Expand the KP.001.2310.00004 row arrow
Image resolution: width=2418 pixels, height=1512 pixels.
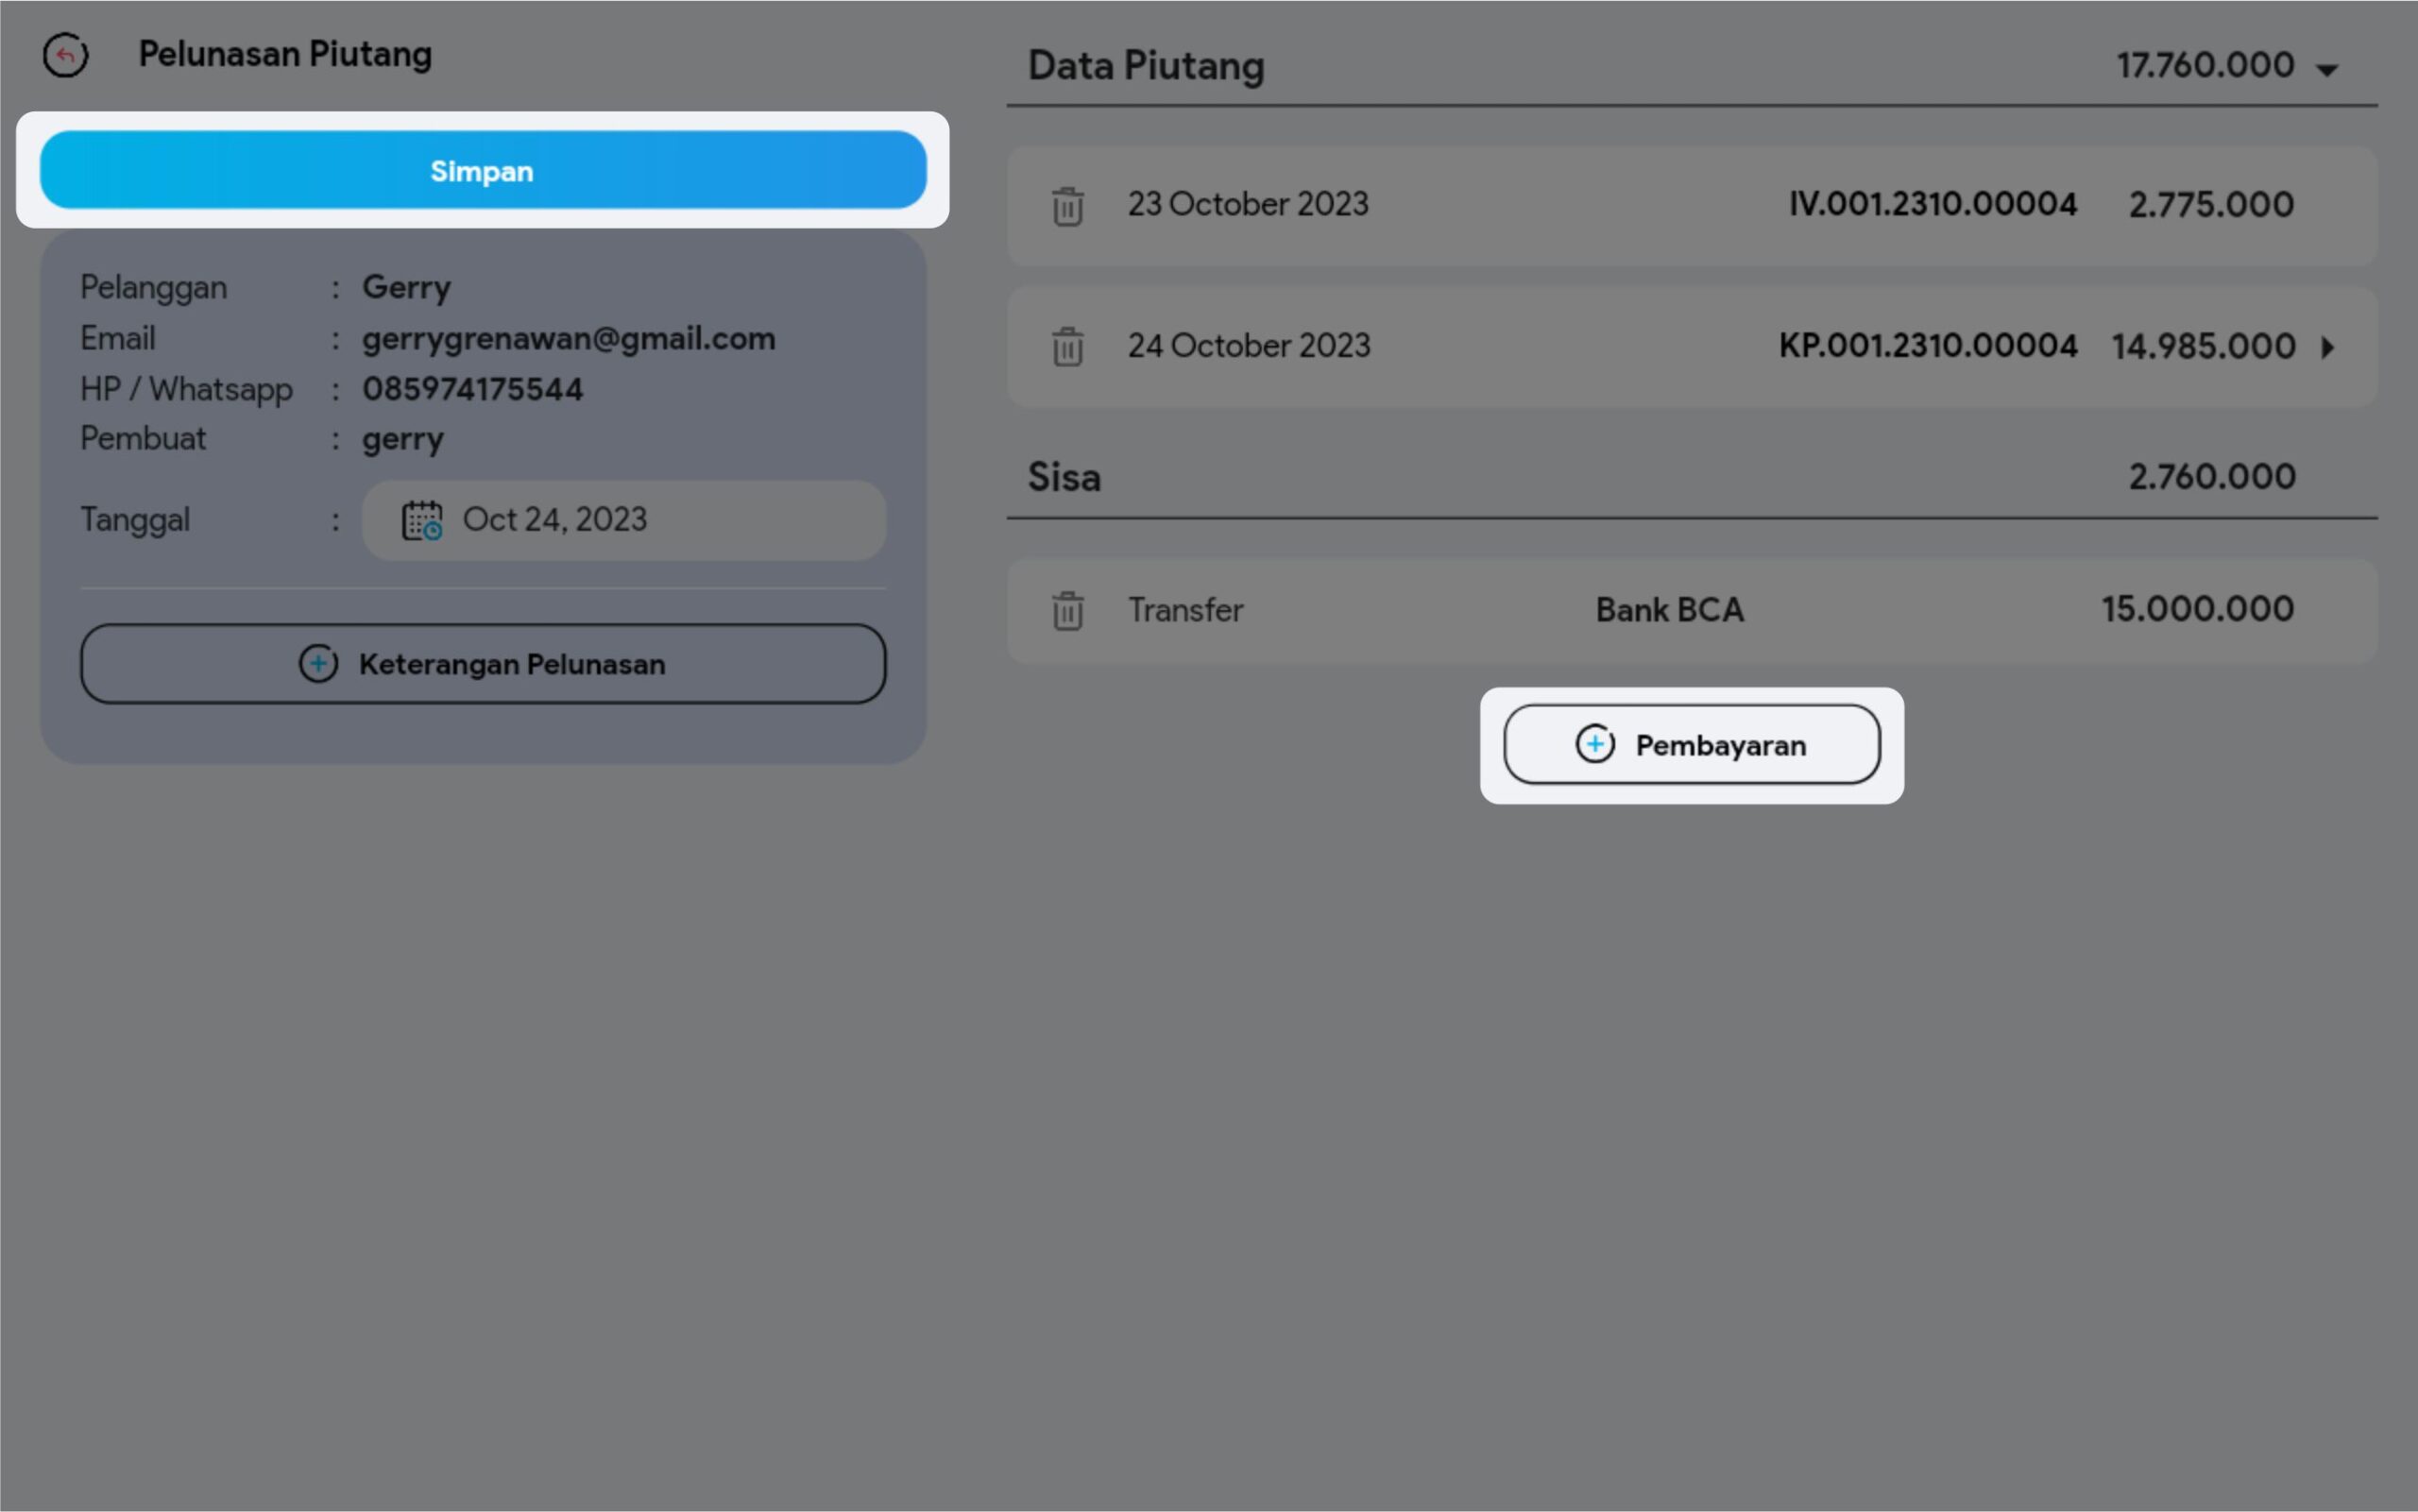pyautogui.click(x=2328, y=347)
